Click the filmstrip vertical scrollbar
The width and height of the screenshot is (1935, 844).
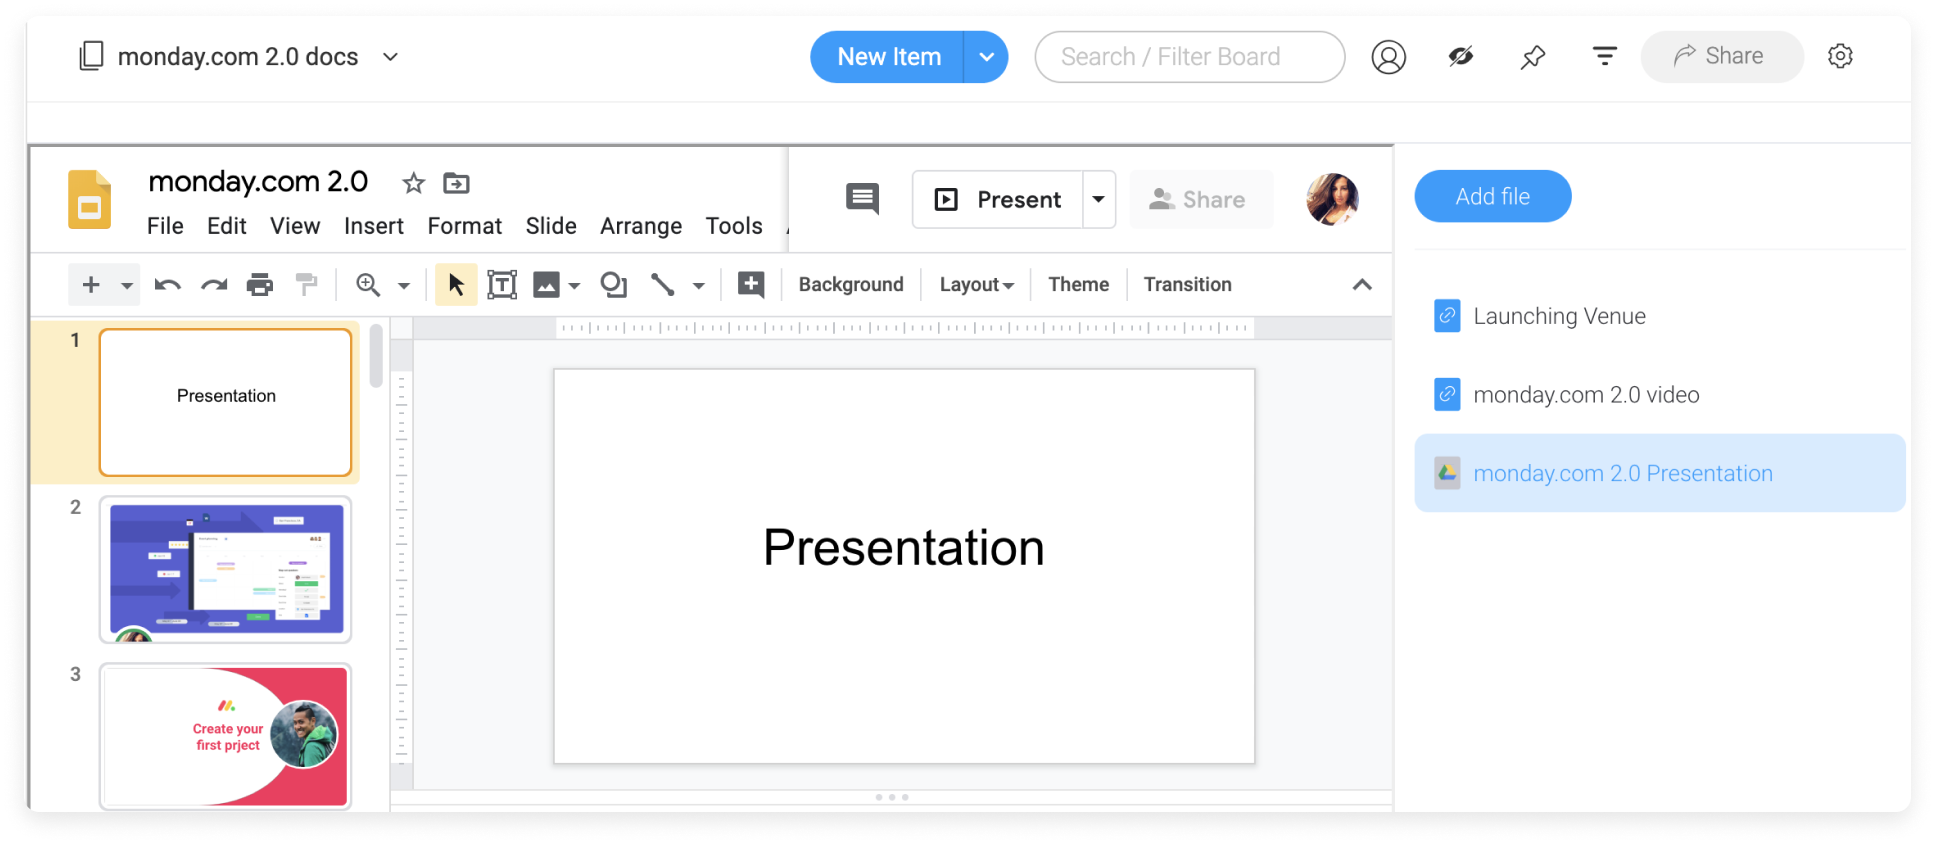click(x=376, y=355)
